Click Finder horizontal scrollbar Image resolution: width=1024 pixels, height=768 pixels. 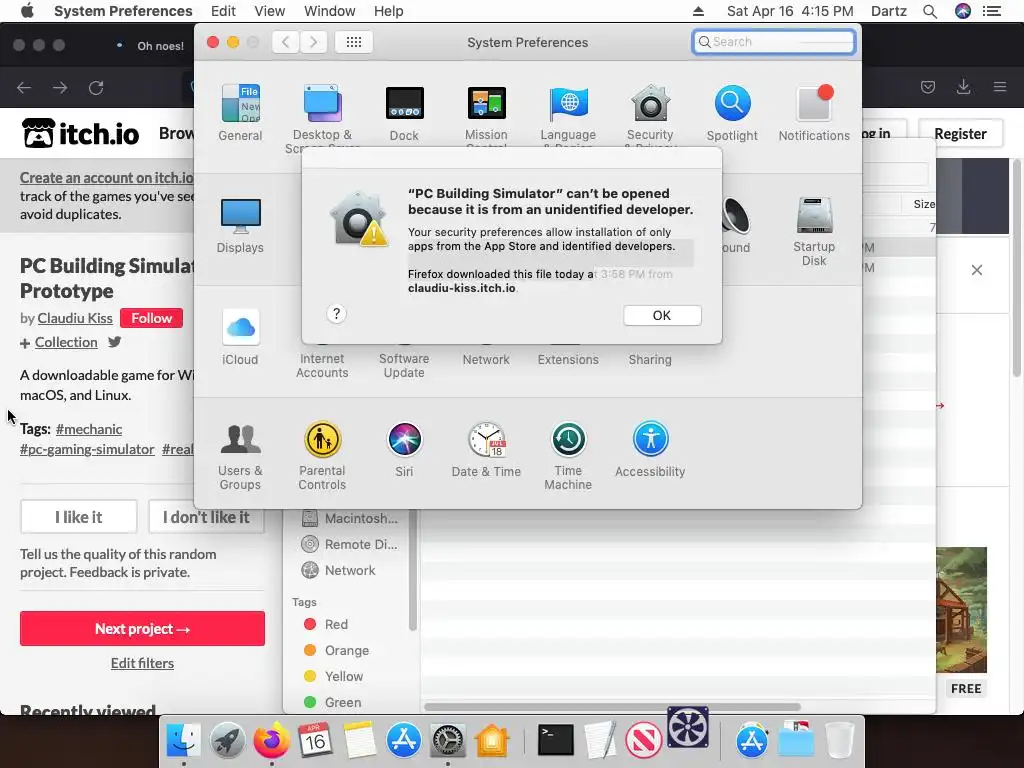pyautogui.click(x=613, y=707)
